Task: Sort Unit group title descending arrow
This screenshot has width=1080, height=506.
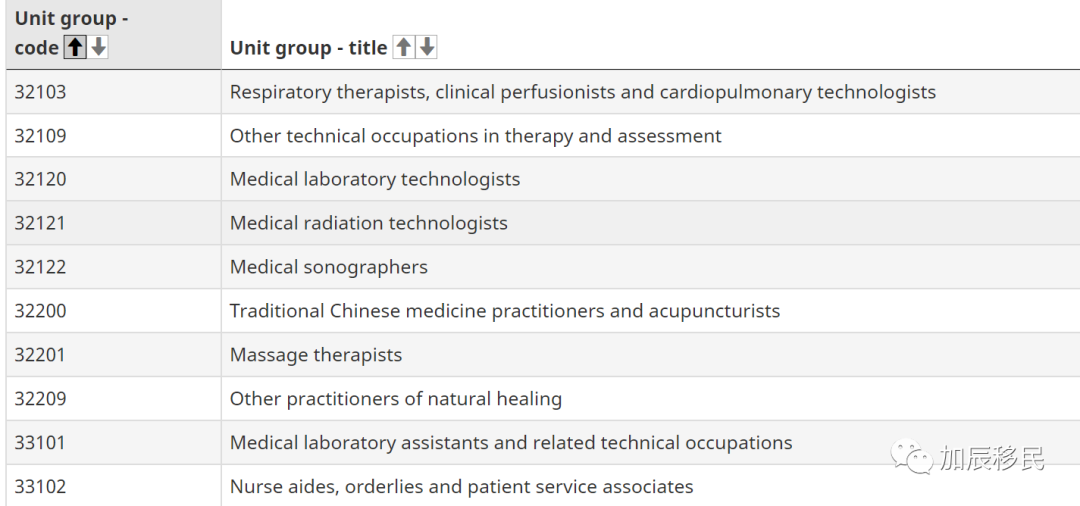Action: click(x=427, y=47)
